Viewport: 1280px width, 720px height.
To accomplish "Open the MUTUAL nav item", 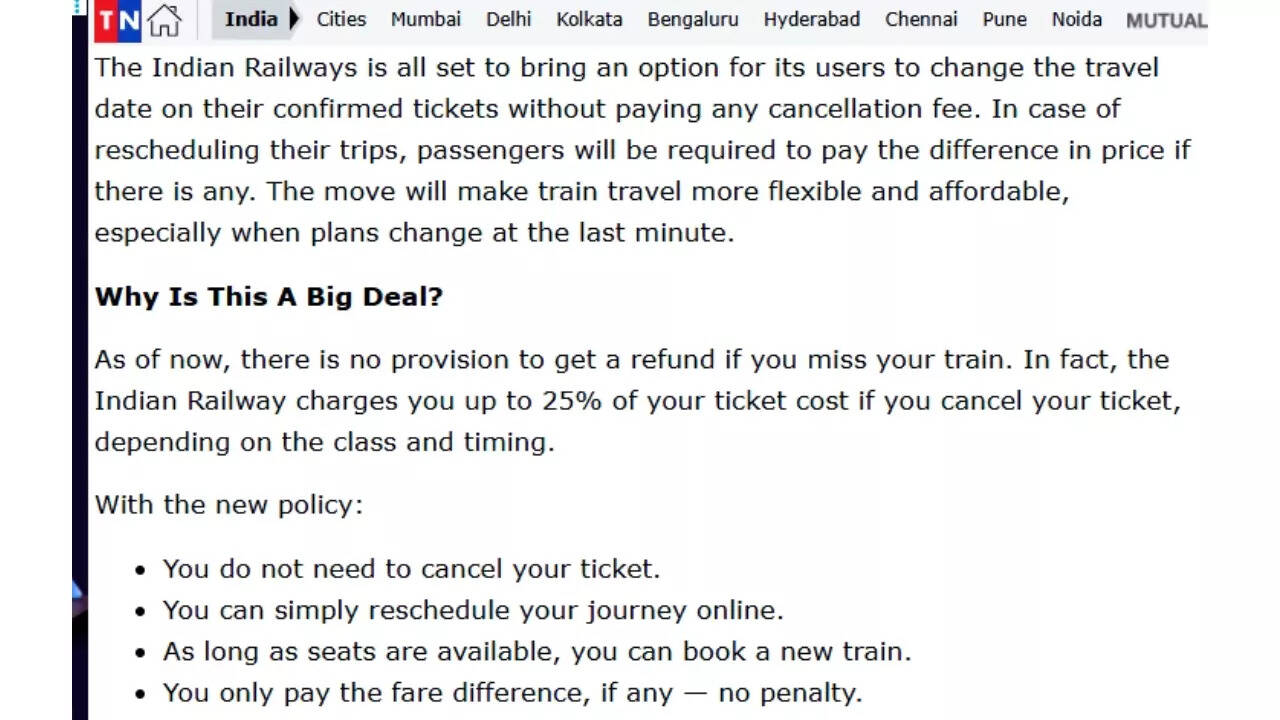I will (1166, 20).
